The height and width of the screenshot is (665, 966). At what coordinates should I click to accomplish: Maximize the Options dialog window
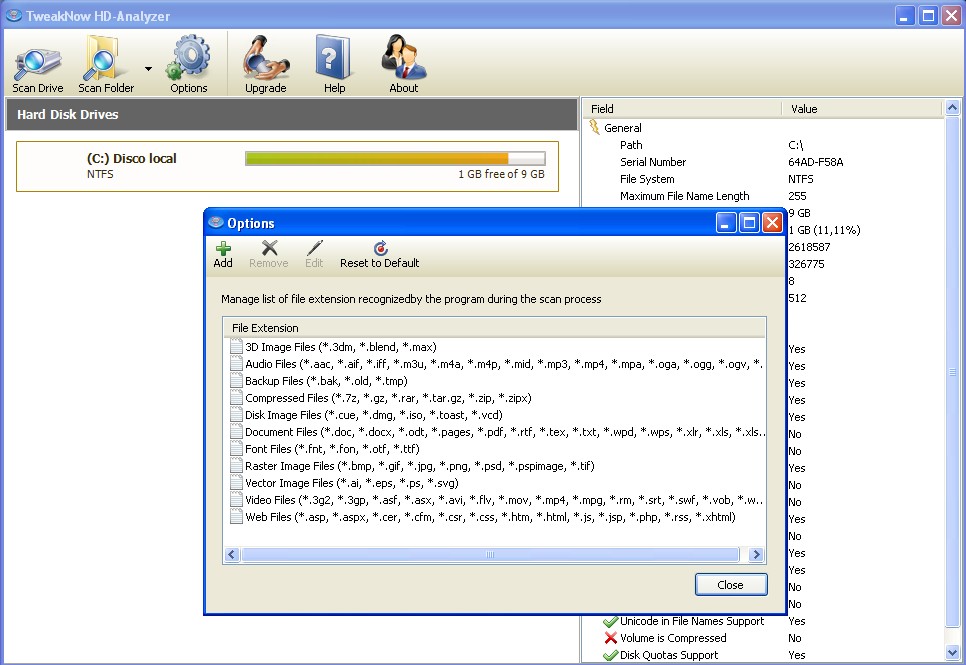749,222
